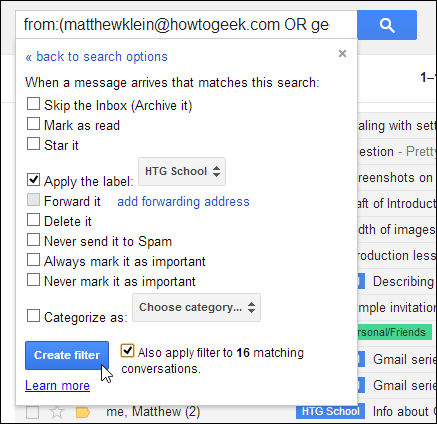Select the me, Matthew conversation checkbox

33,412
